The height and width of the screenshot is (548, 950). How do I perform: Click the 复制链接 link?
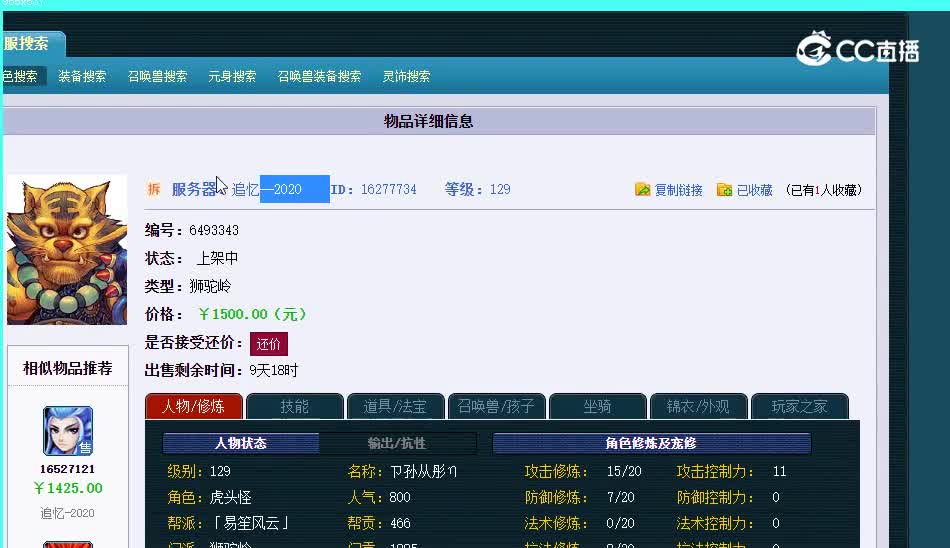click(x=679, y=190)
